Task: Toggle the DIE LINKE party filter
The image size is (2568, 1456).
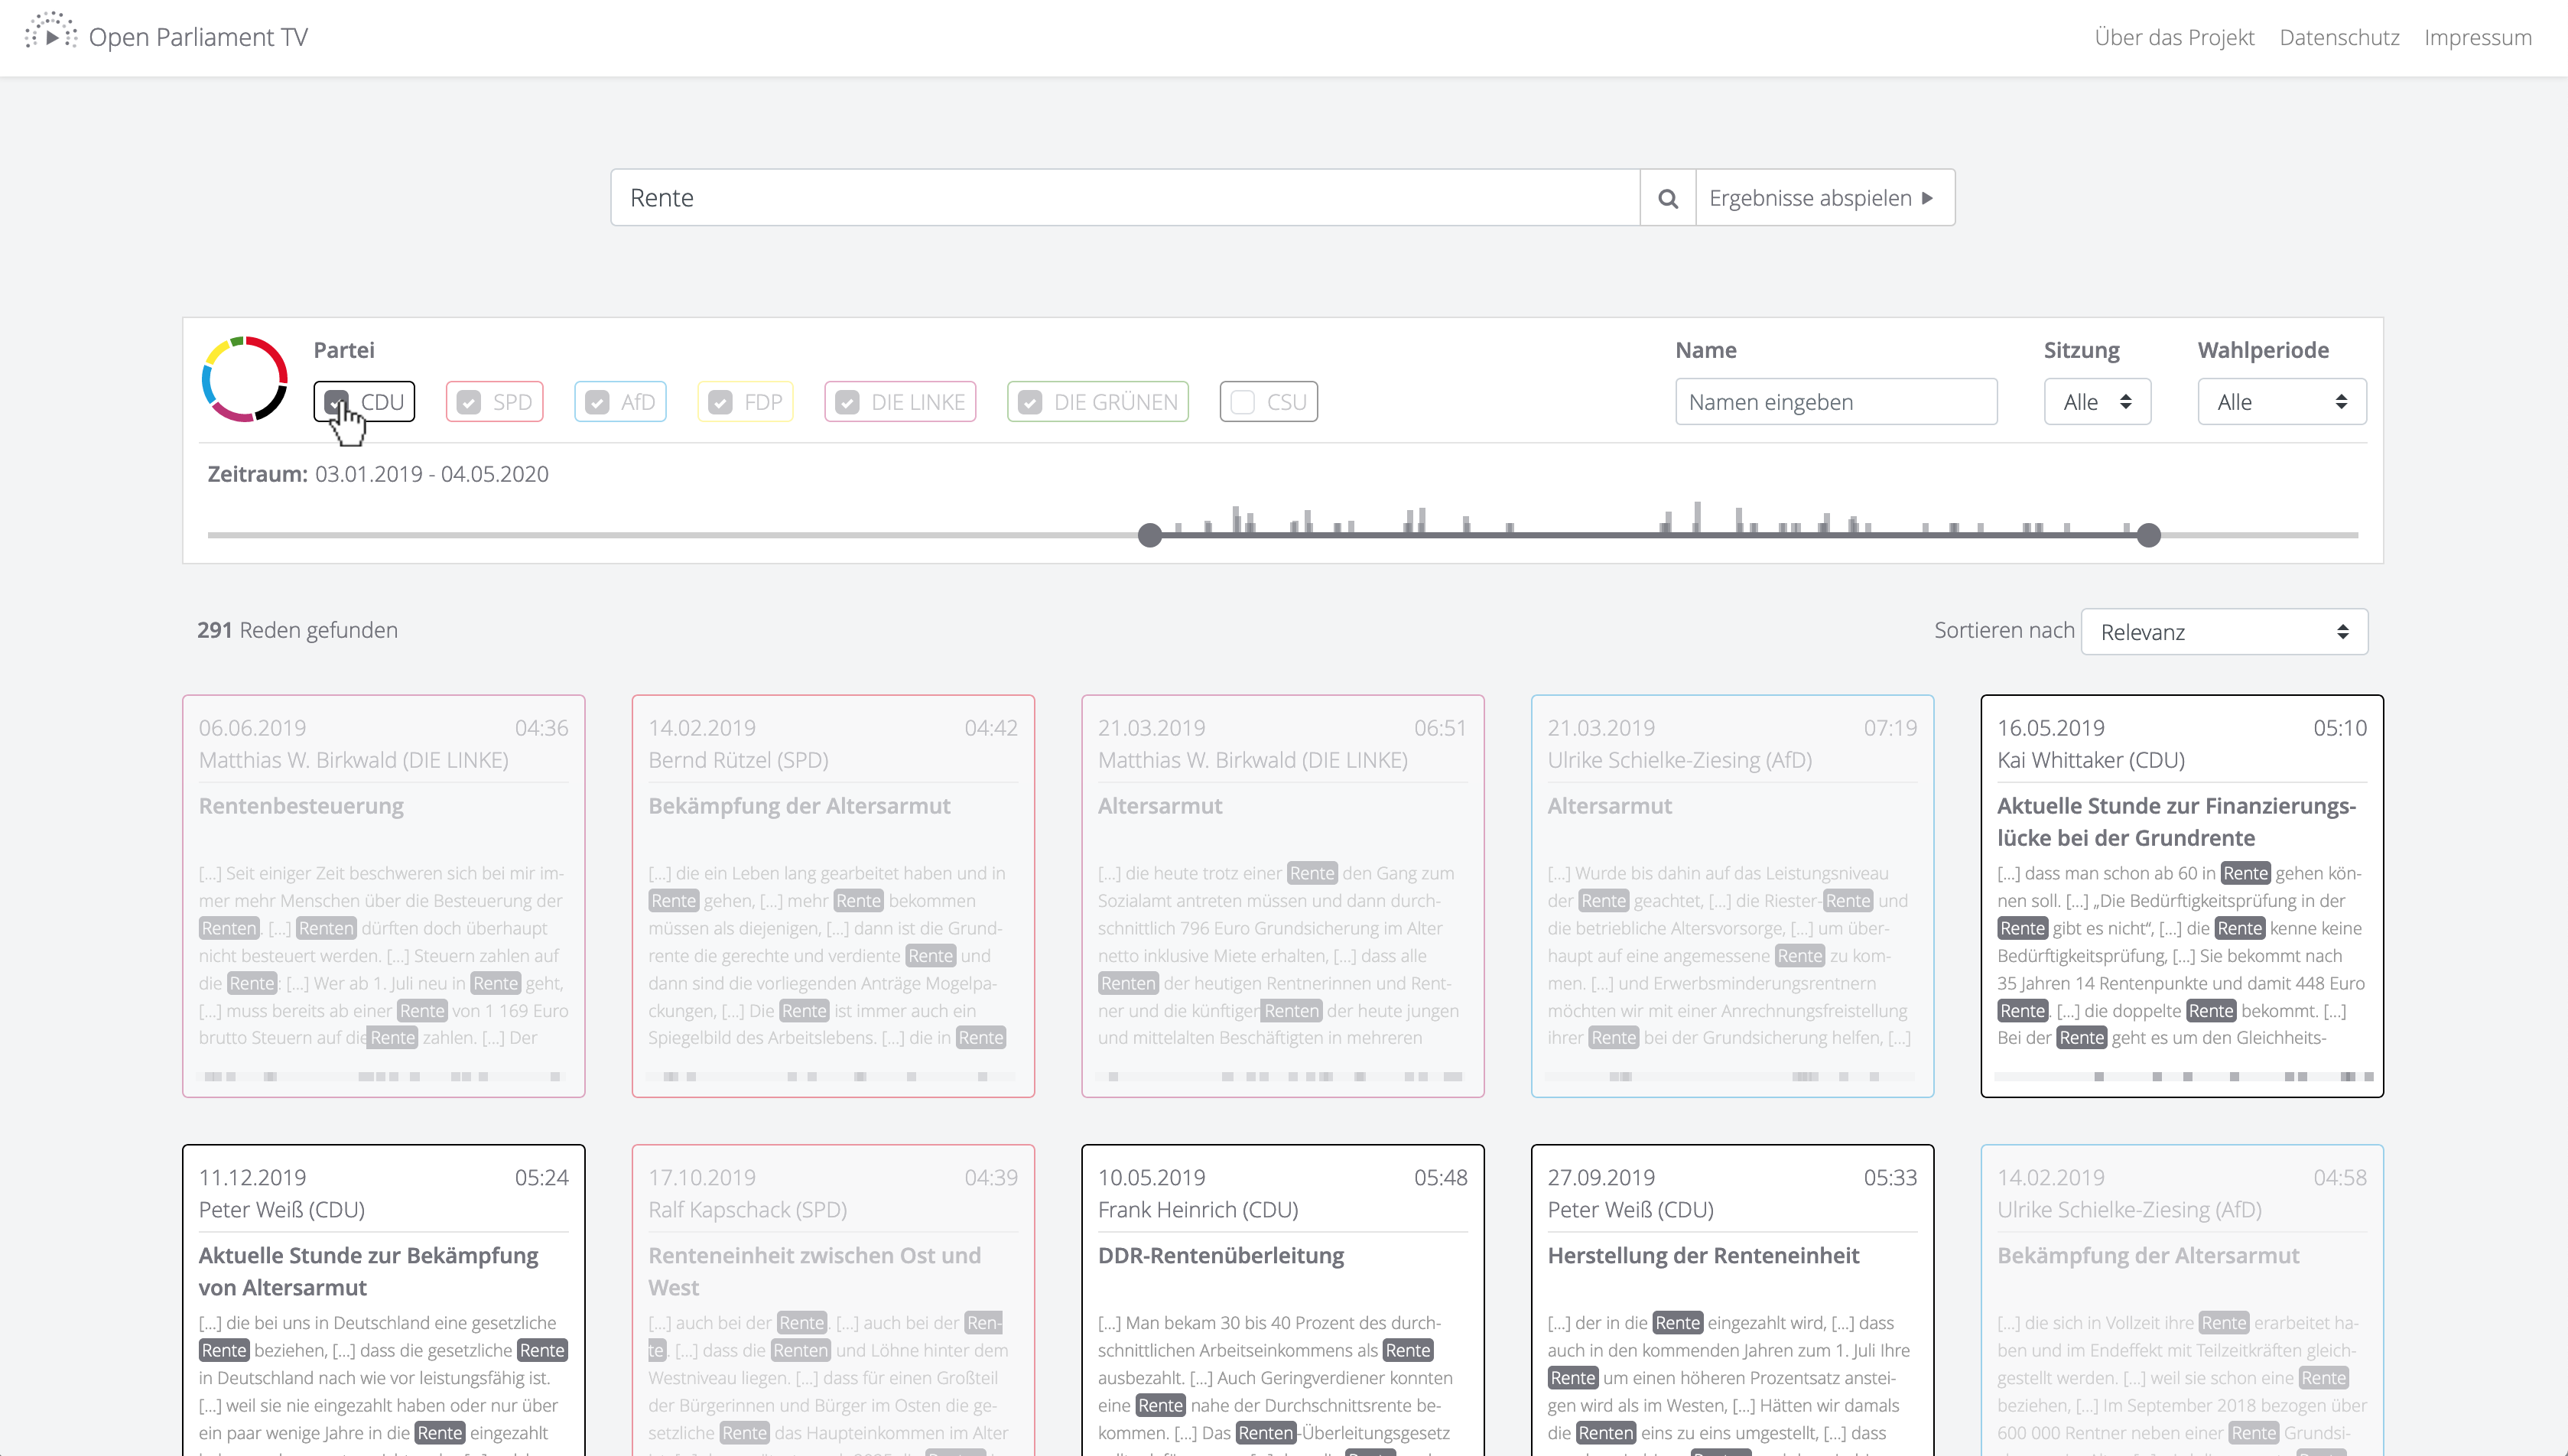Action: click(847, 402)
